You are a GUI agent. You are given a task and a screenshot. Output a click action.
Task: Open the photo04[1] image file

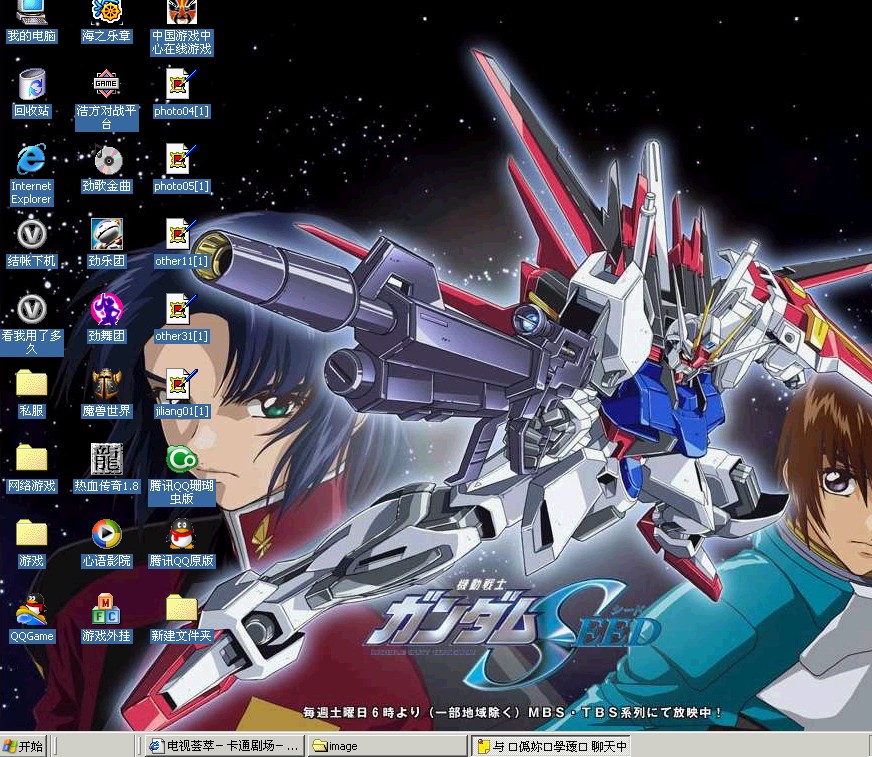[181, 85]
